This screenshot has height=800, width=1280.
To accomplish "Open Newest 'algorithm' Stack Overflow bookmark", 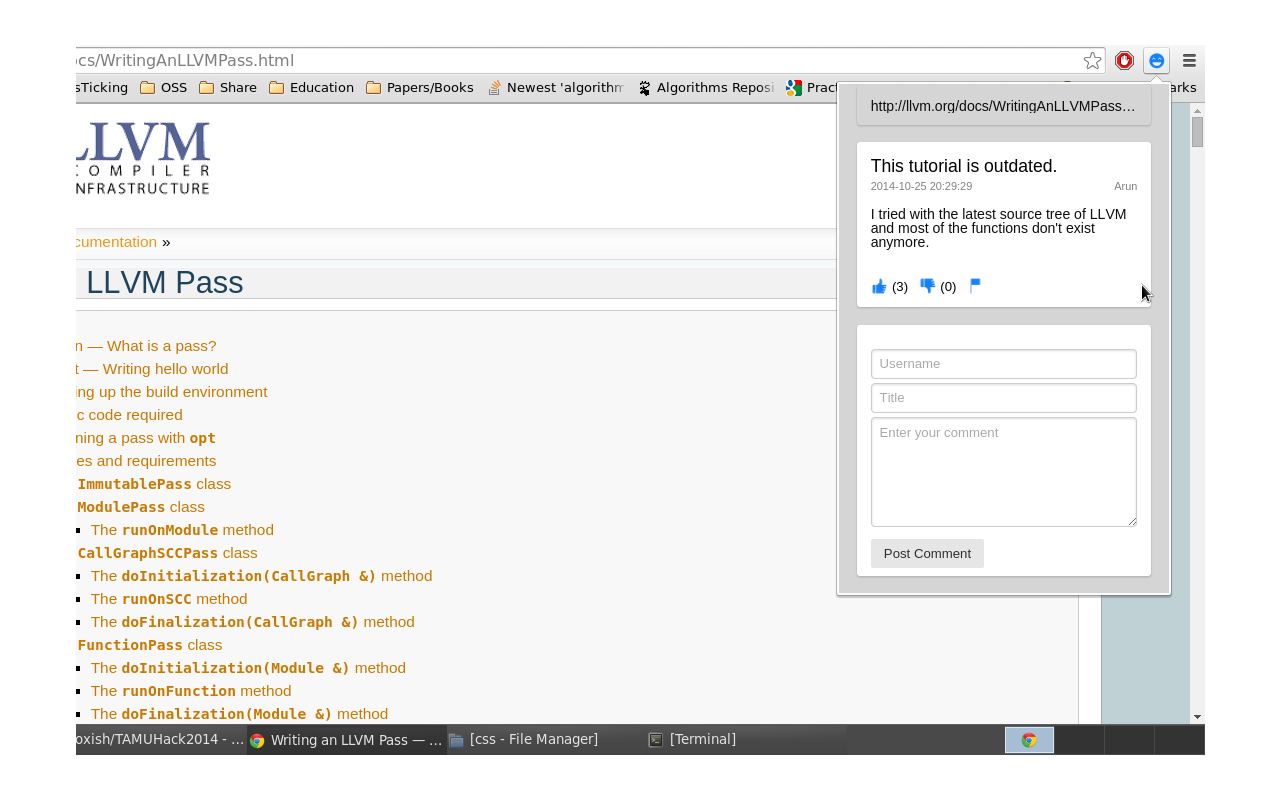I will (x=555, y=88).
